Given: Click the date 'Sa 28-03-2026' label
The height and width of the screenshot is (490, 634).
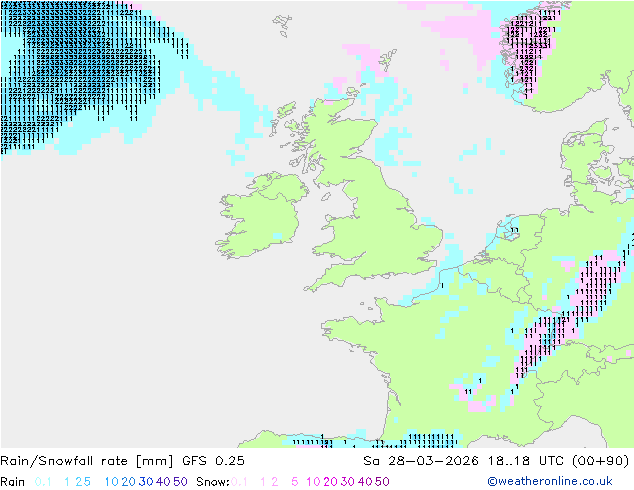Looking at the screenshot, I should click(421, 461).
